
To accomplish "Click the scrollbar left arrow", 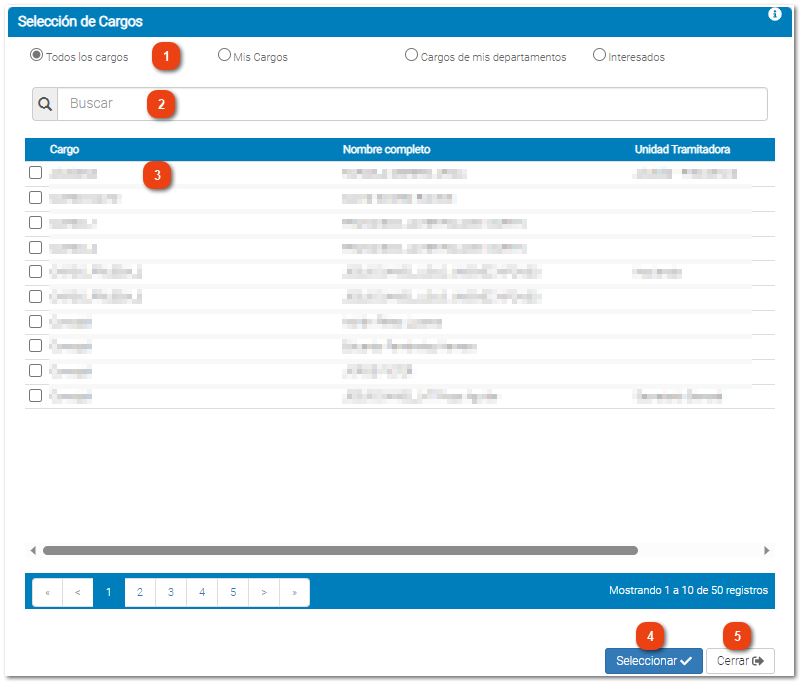I will pyautogui.click(x=33, y=551).
